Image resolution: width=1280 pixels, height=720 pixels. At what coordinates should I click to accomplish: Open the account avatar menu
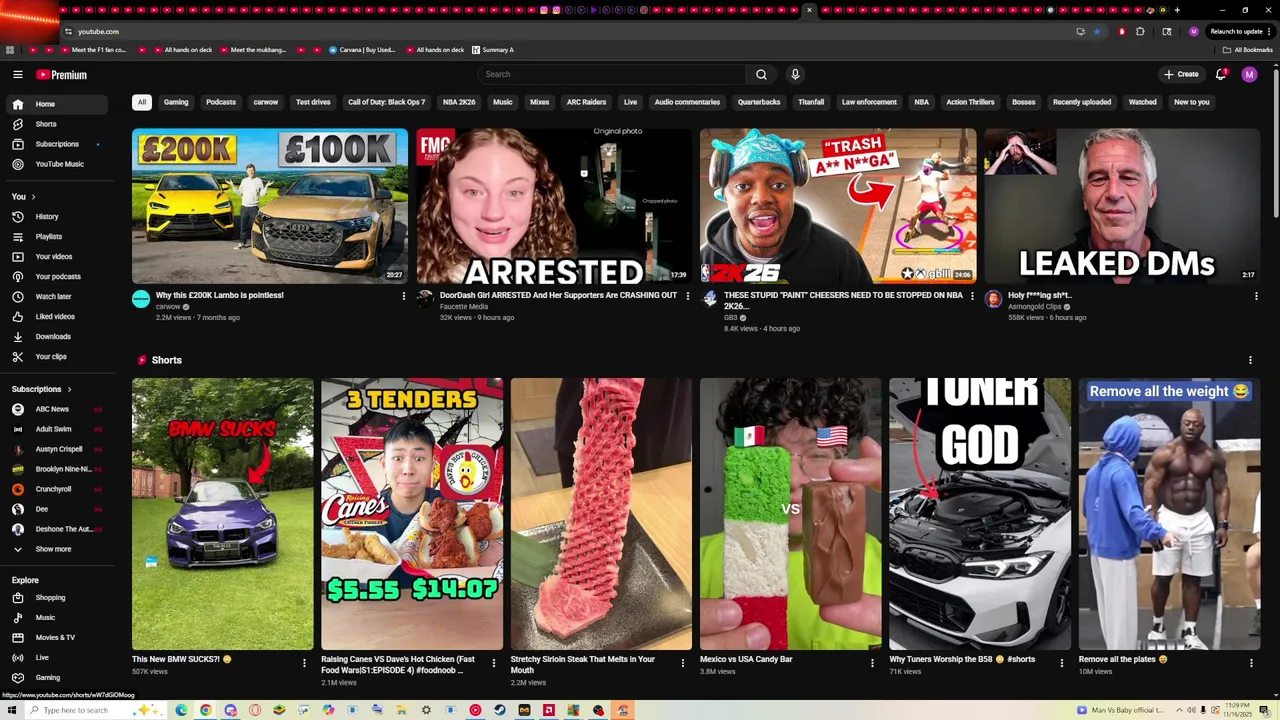tap(1249, 74)
